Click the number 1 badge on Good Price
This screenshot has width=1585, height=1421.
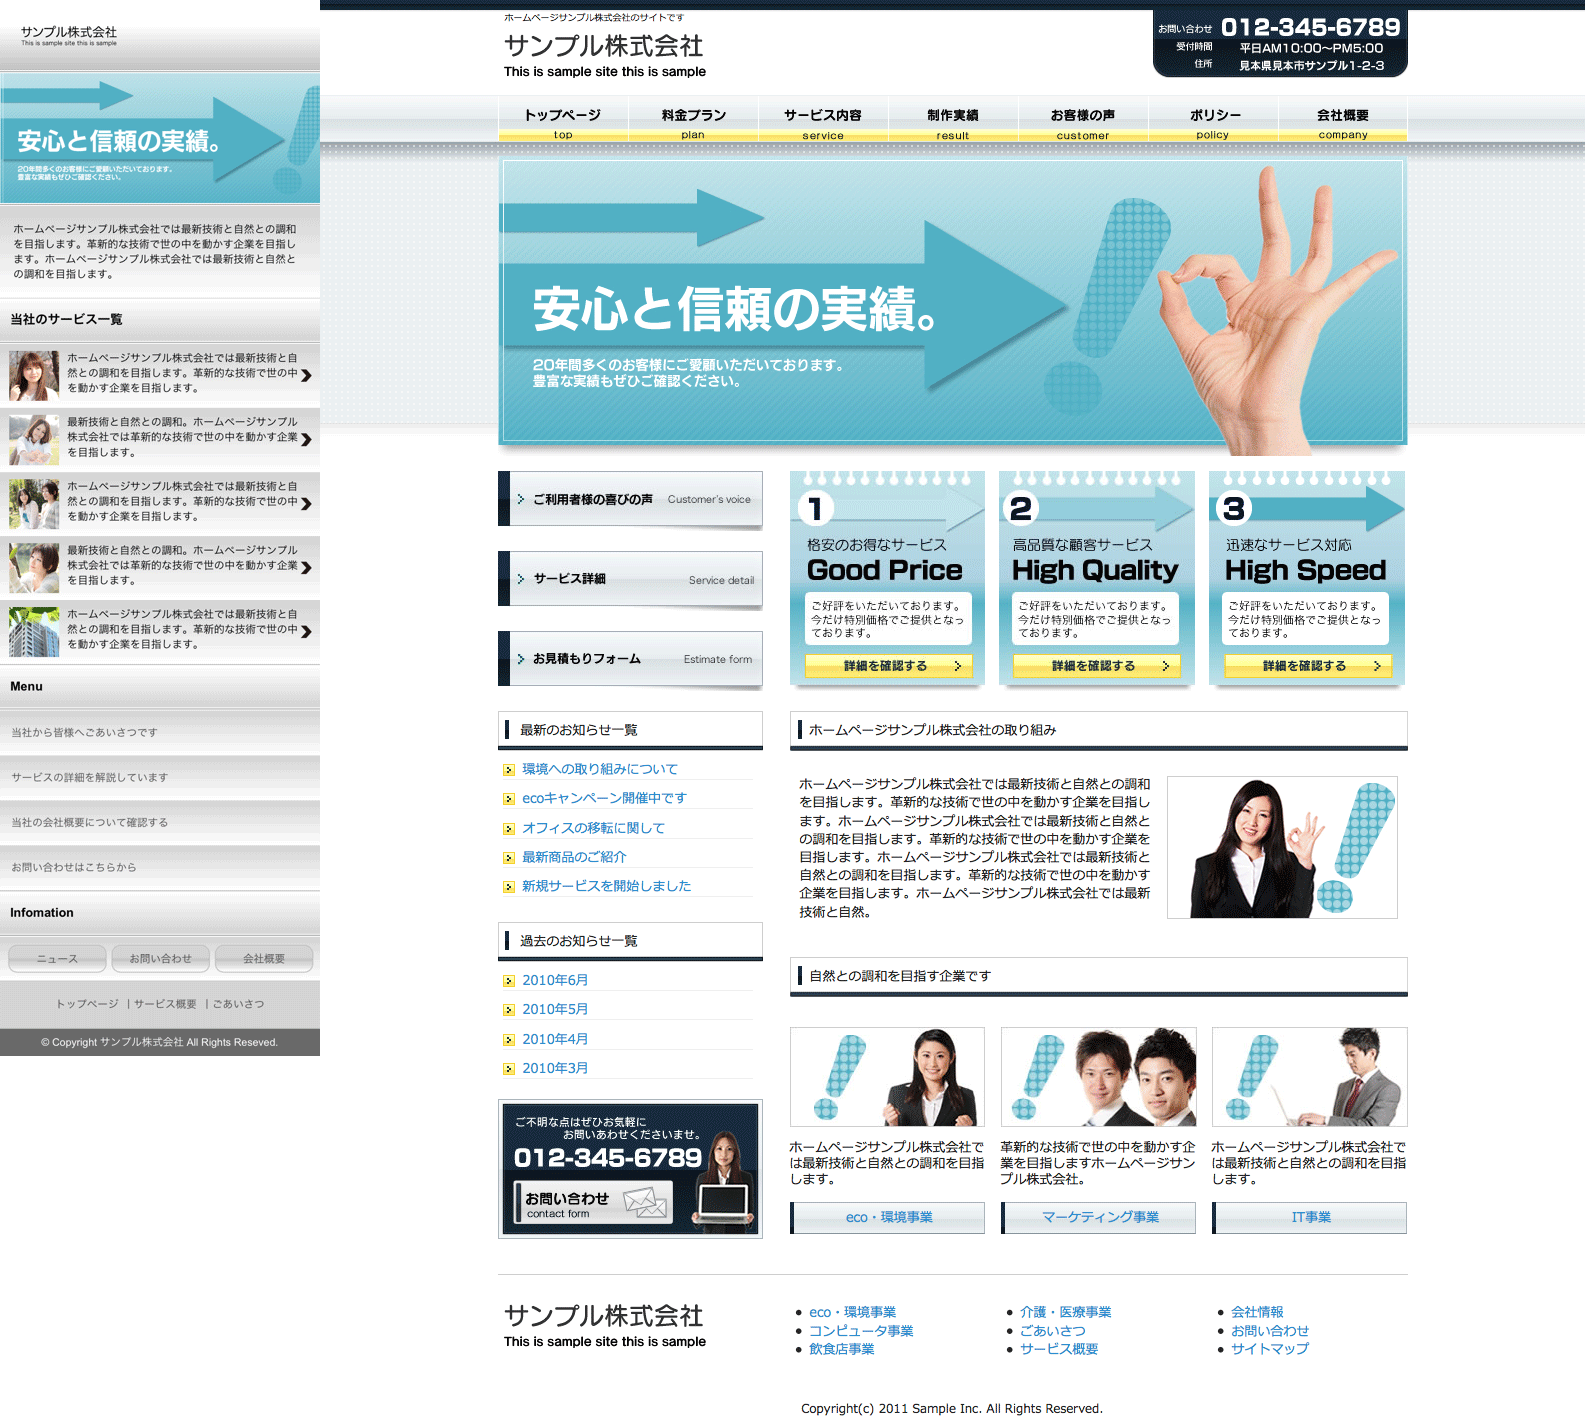815,509
